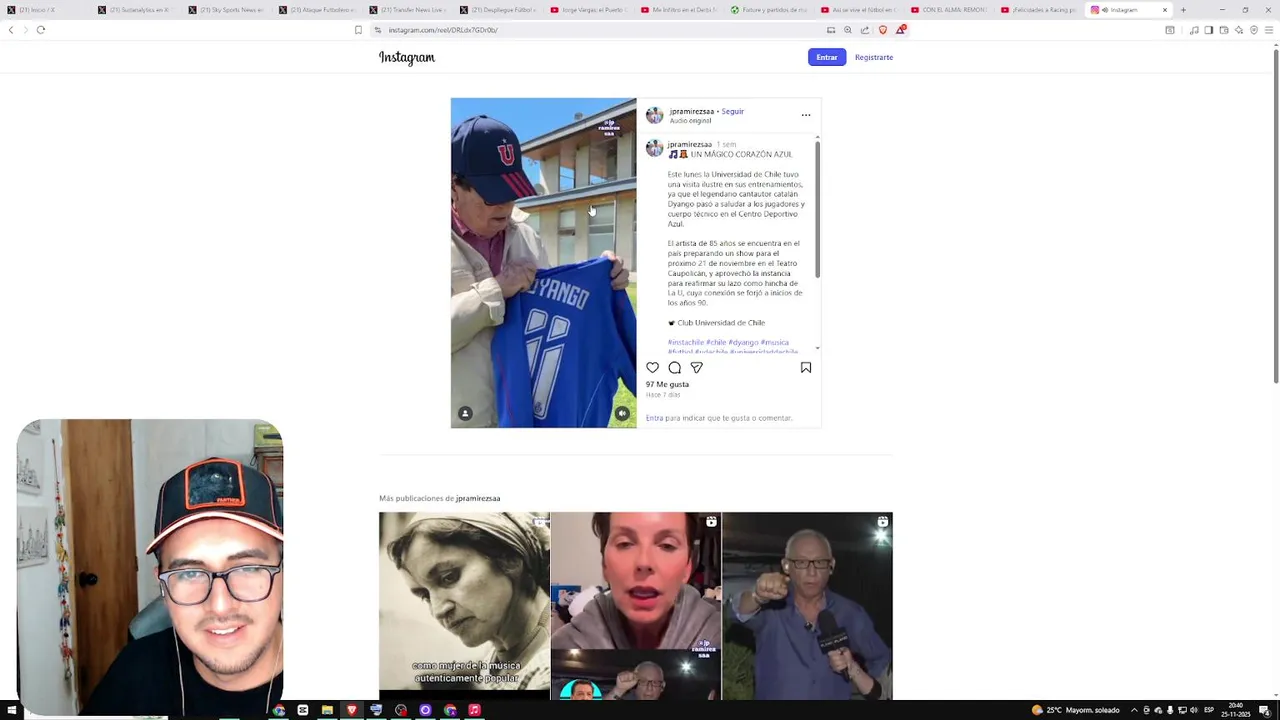
Task: Open the Windows Start menu
Action: pyautogui.click(x=12, y=710)
